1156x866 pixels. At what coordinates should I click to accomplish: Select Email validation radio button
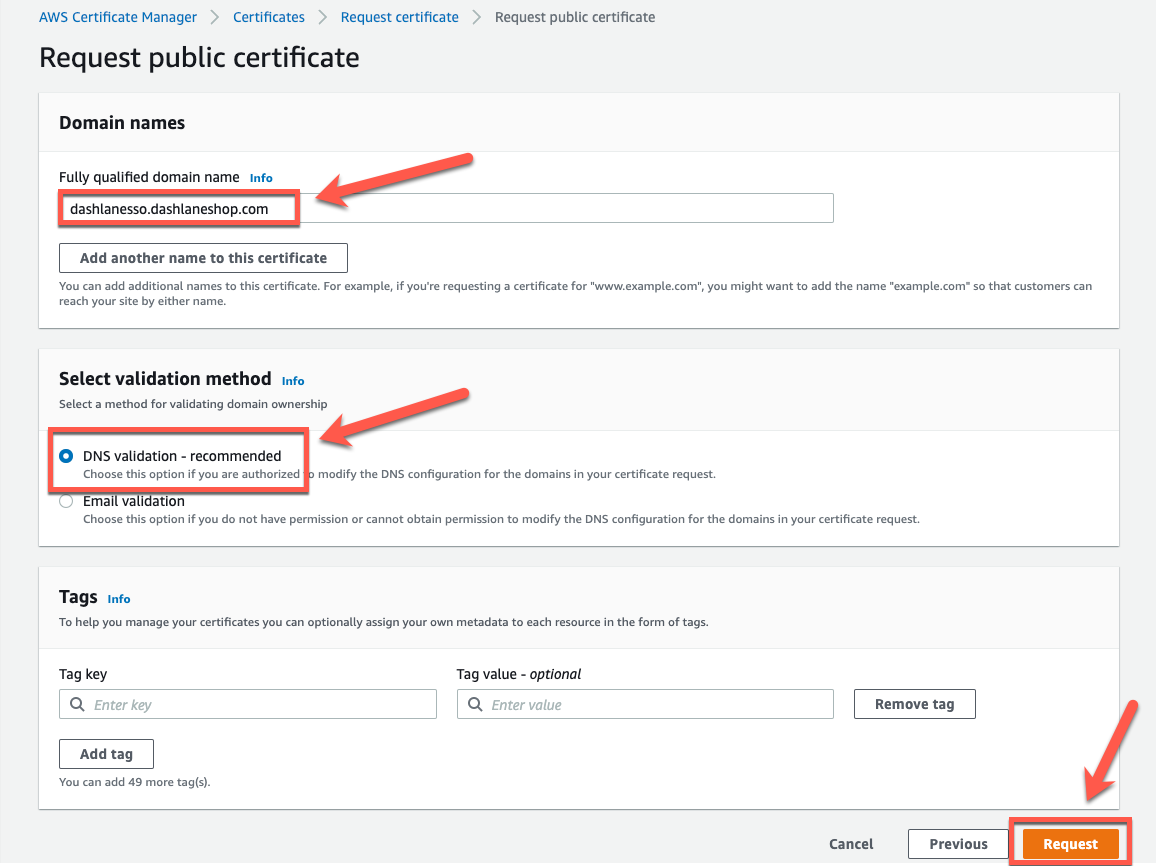[x=66, y=501]
